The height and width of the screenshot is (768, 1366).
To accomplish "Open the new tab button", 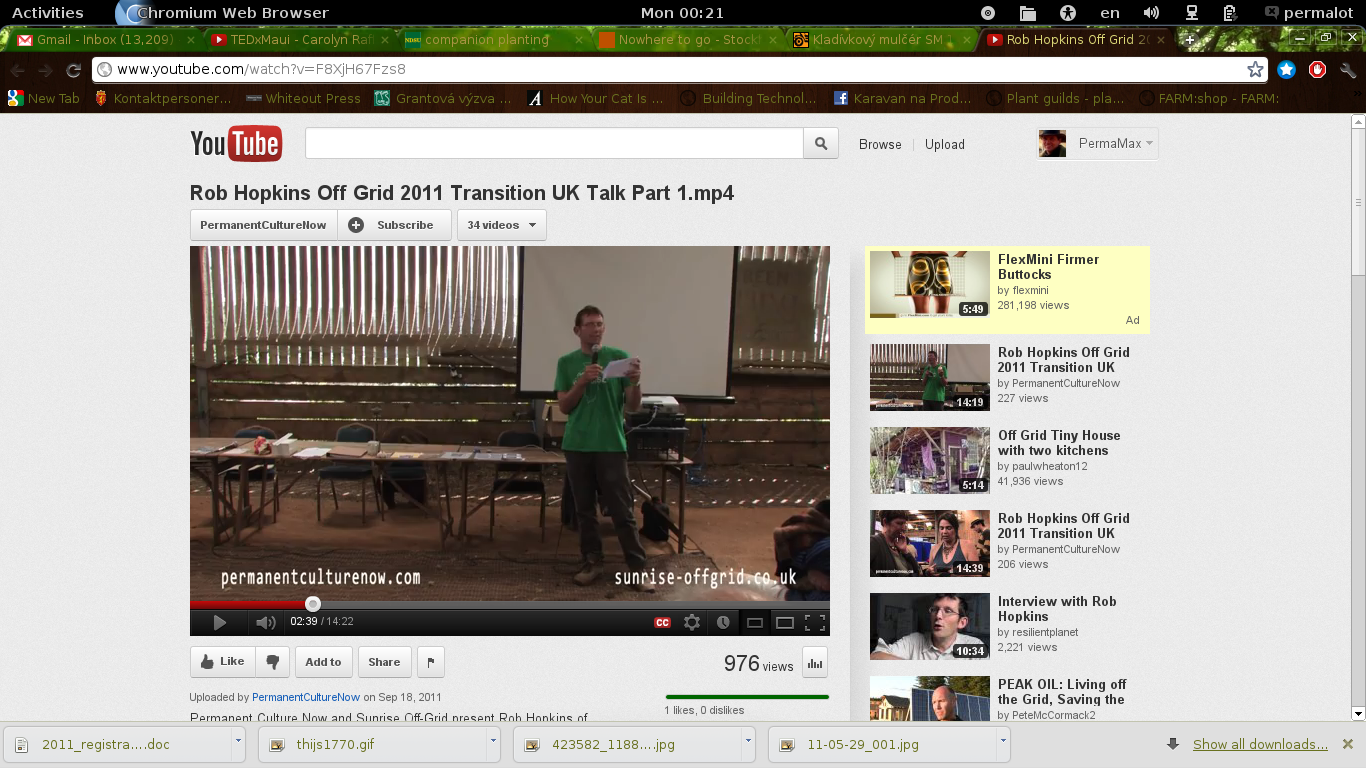I will tap(1190, 39).
